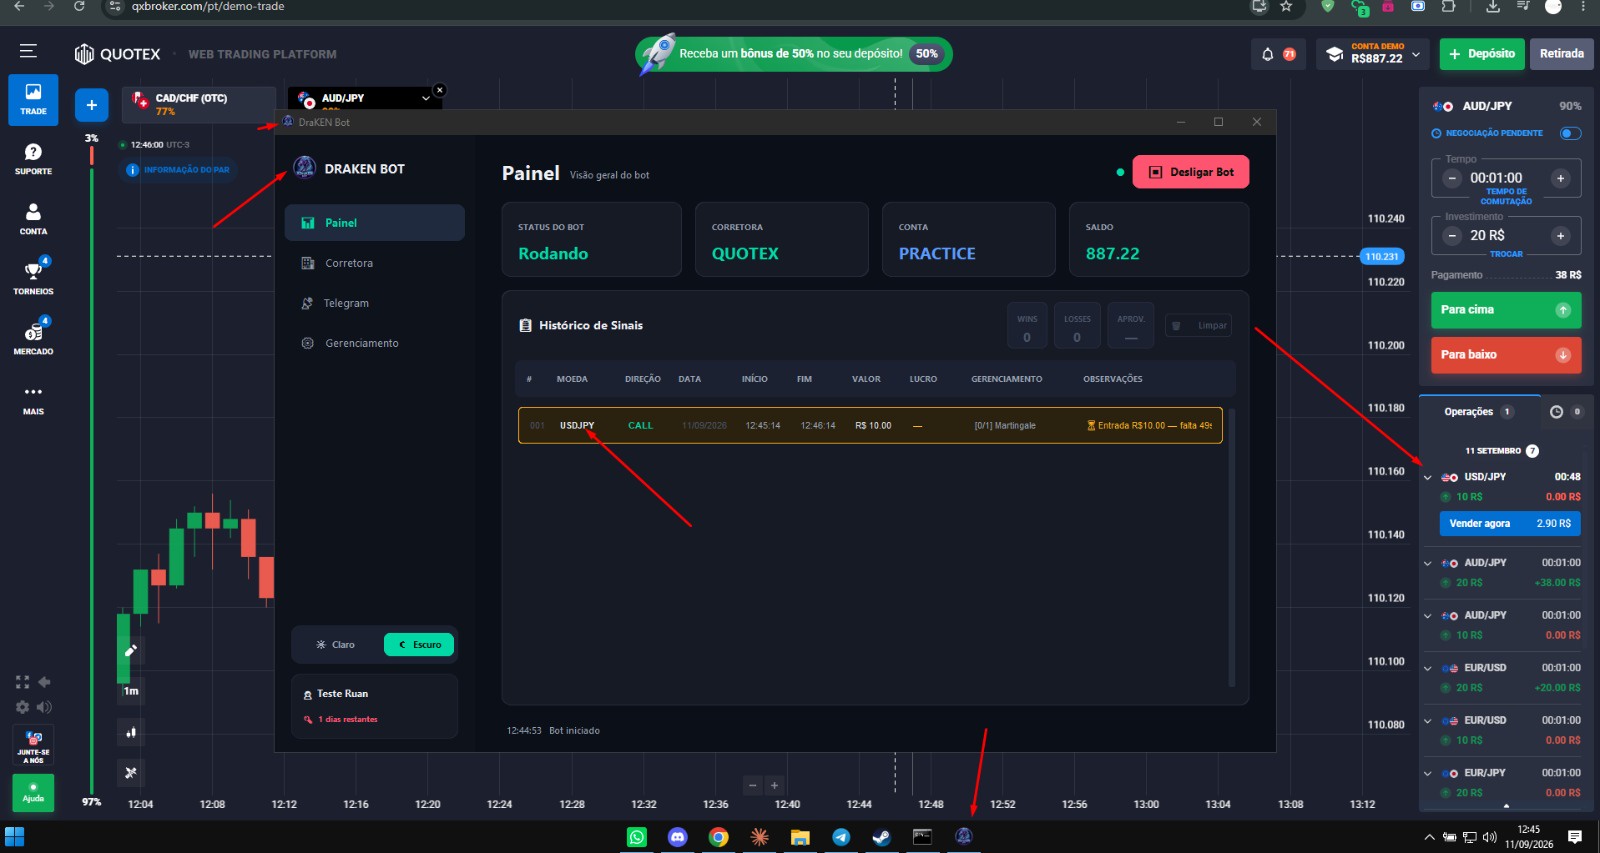
Task: Open the 1m timeframe selector
Action: point(131,691)
